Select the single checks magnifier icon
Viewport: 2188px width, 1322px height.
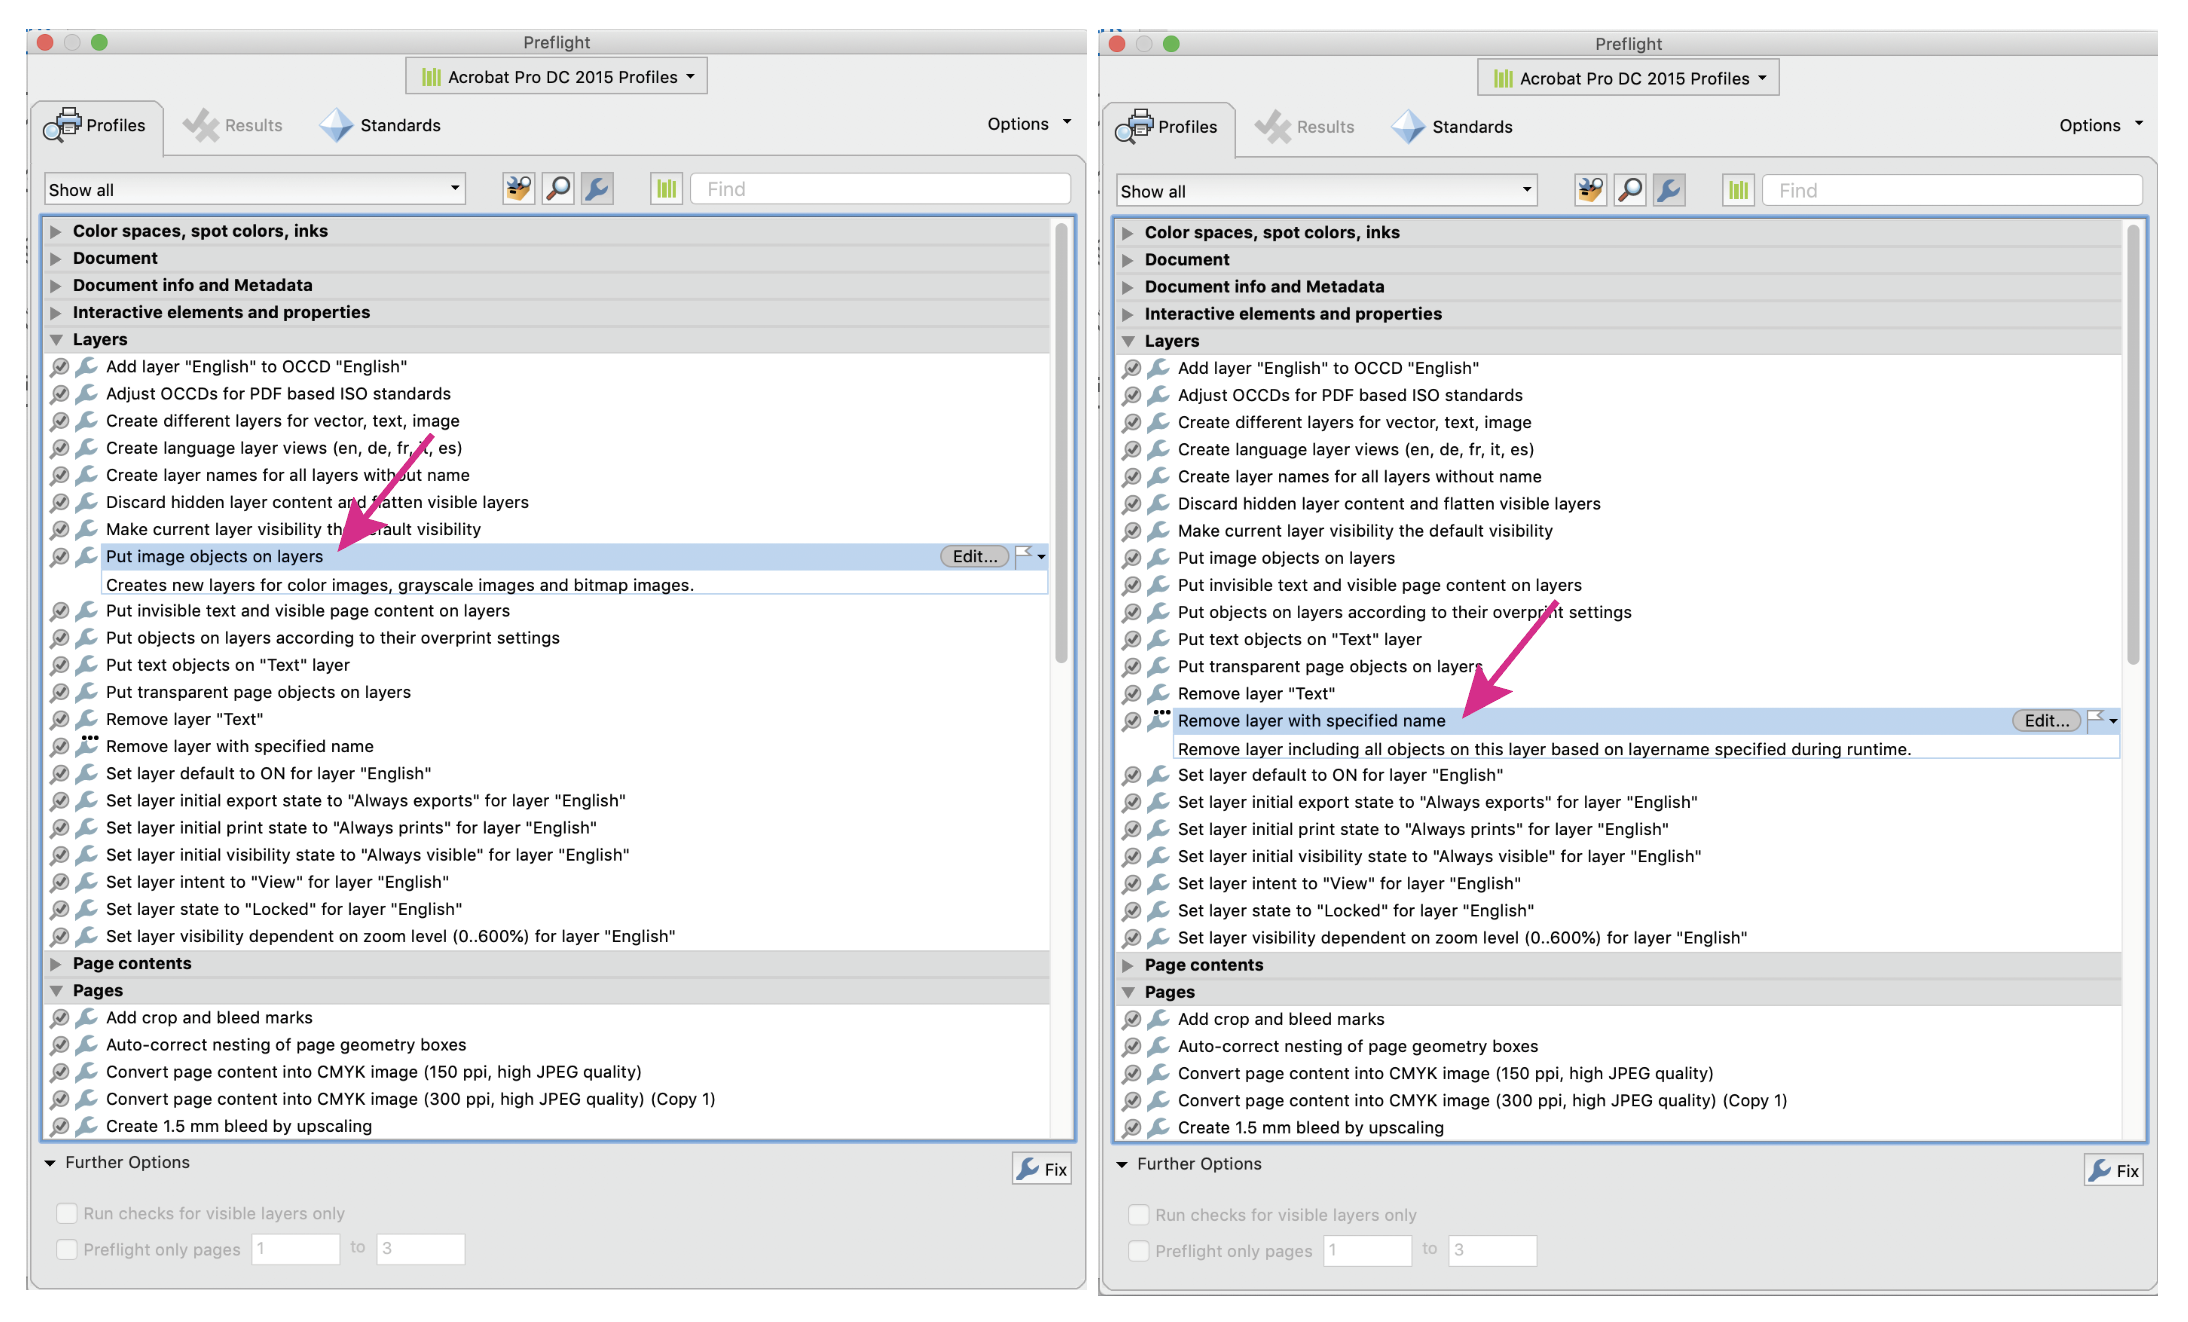pos(558,188)
